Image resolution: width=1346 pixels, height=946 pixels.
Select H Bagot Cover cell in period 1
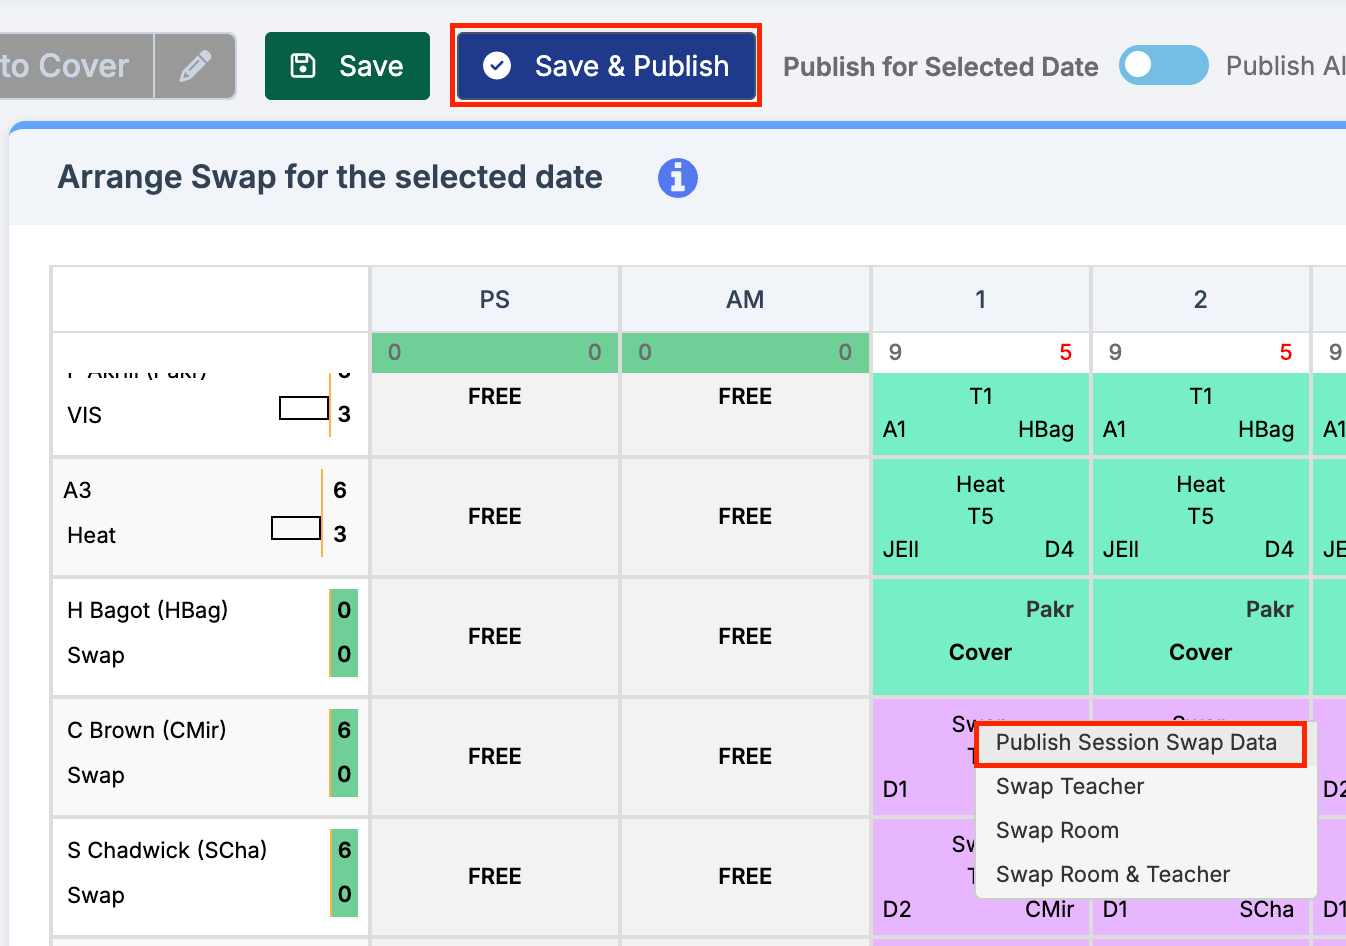tap(981, 636)
